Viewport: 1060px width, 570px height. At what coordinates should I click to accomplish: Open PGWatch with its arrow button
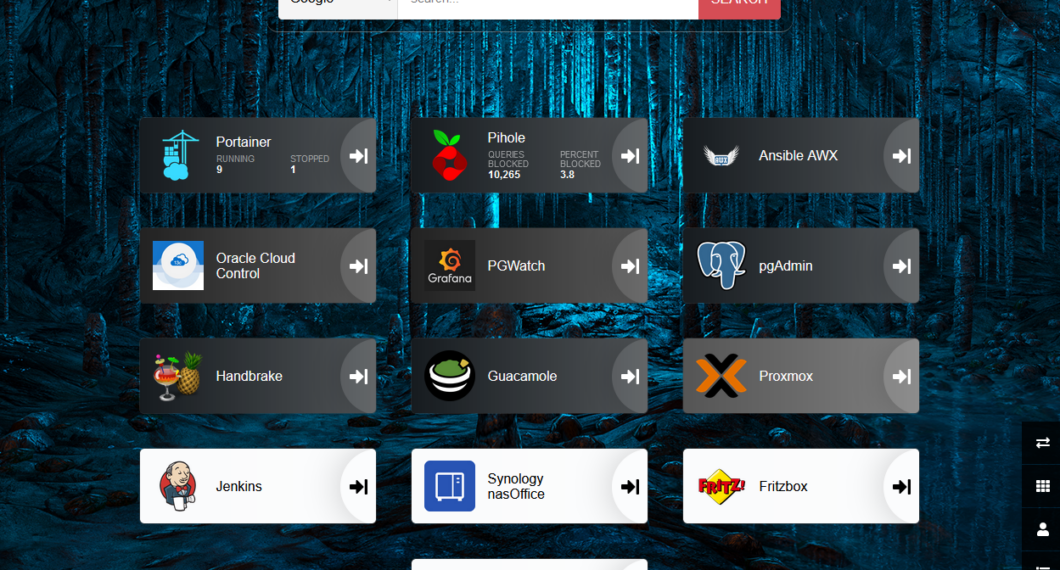click(630, 266)
